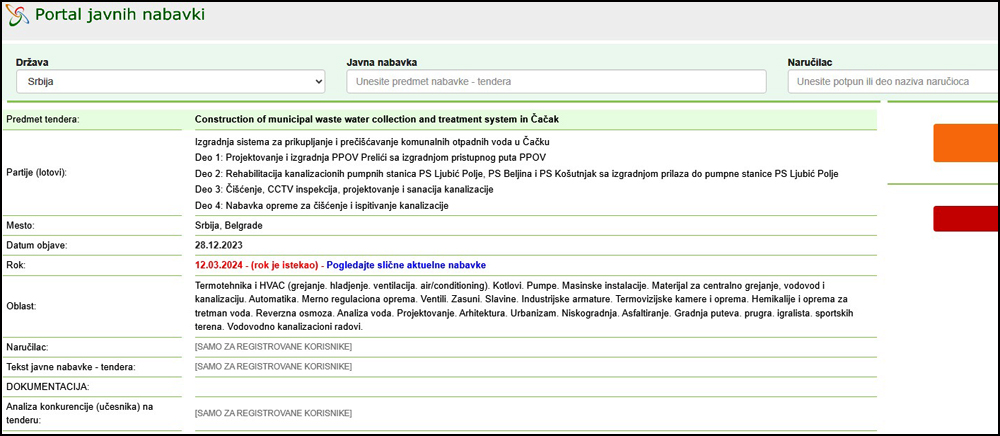Click the DOKUMENTACIJA row label
The image size is (1000, 436).
48,386
